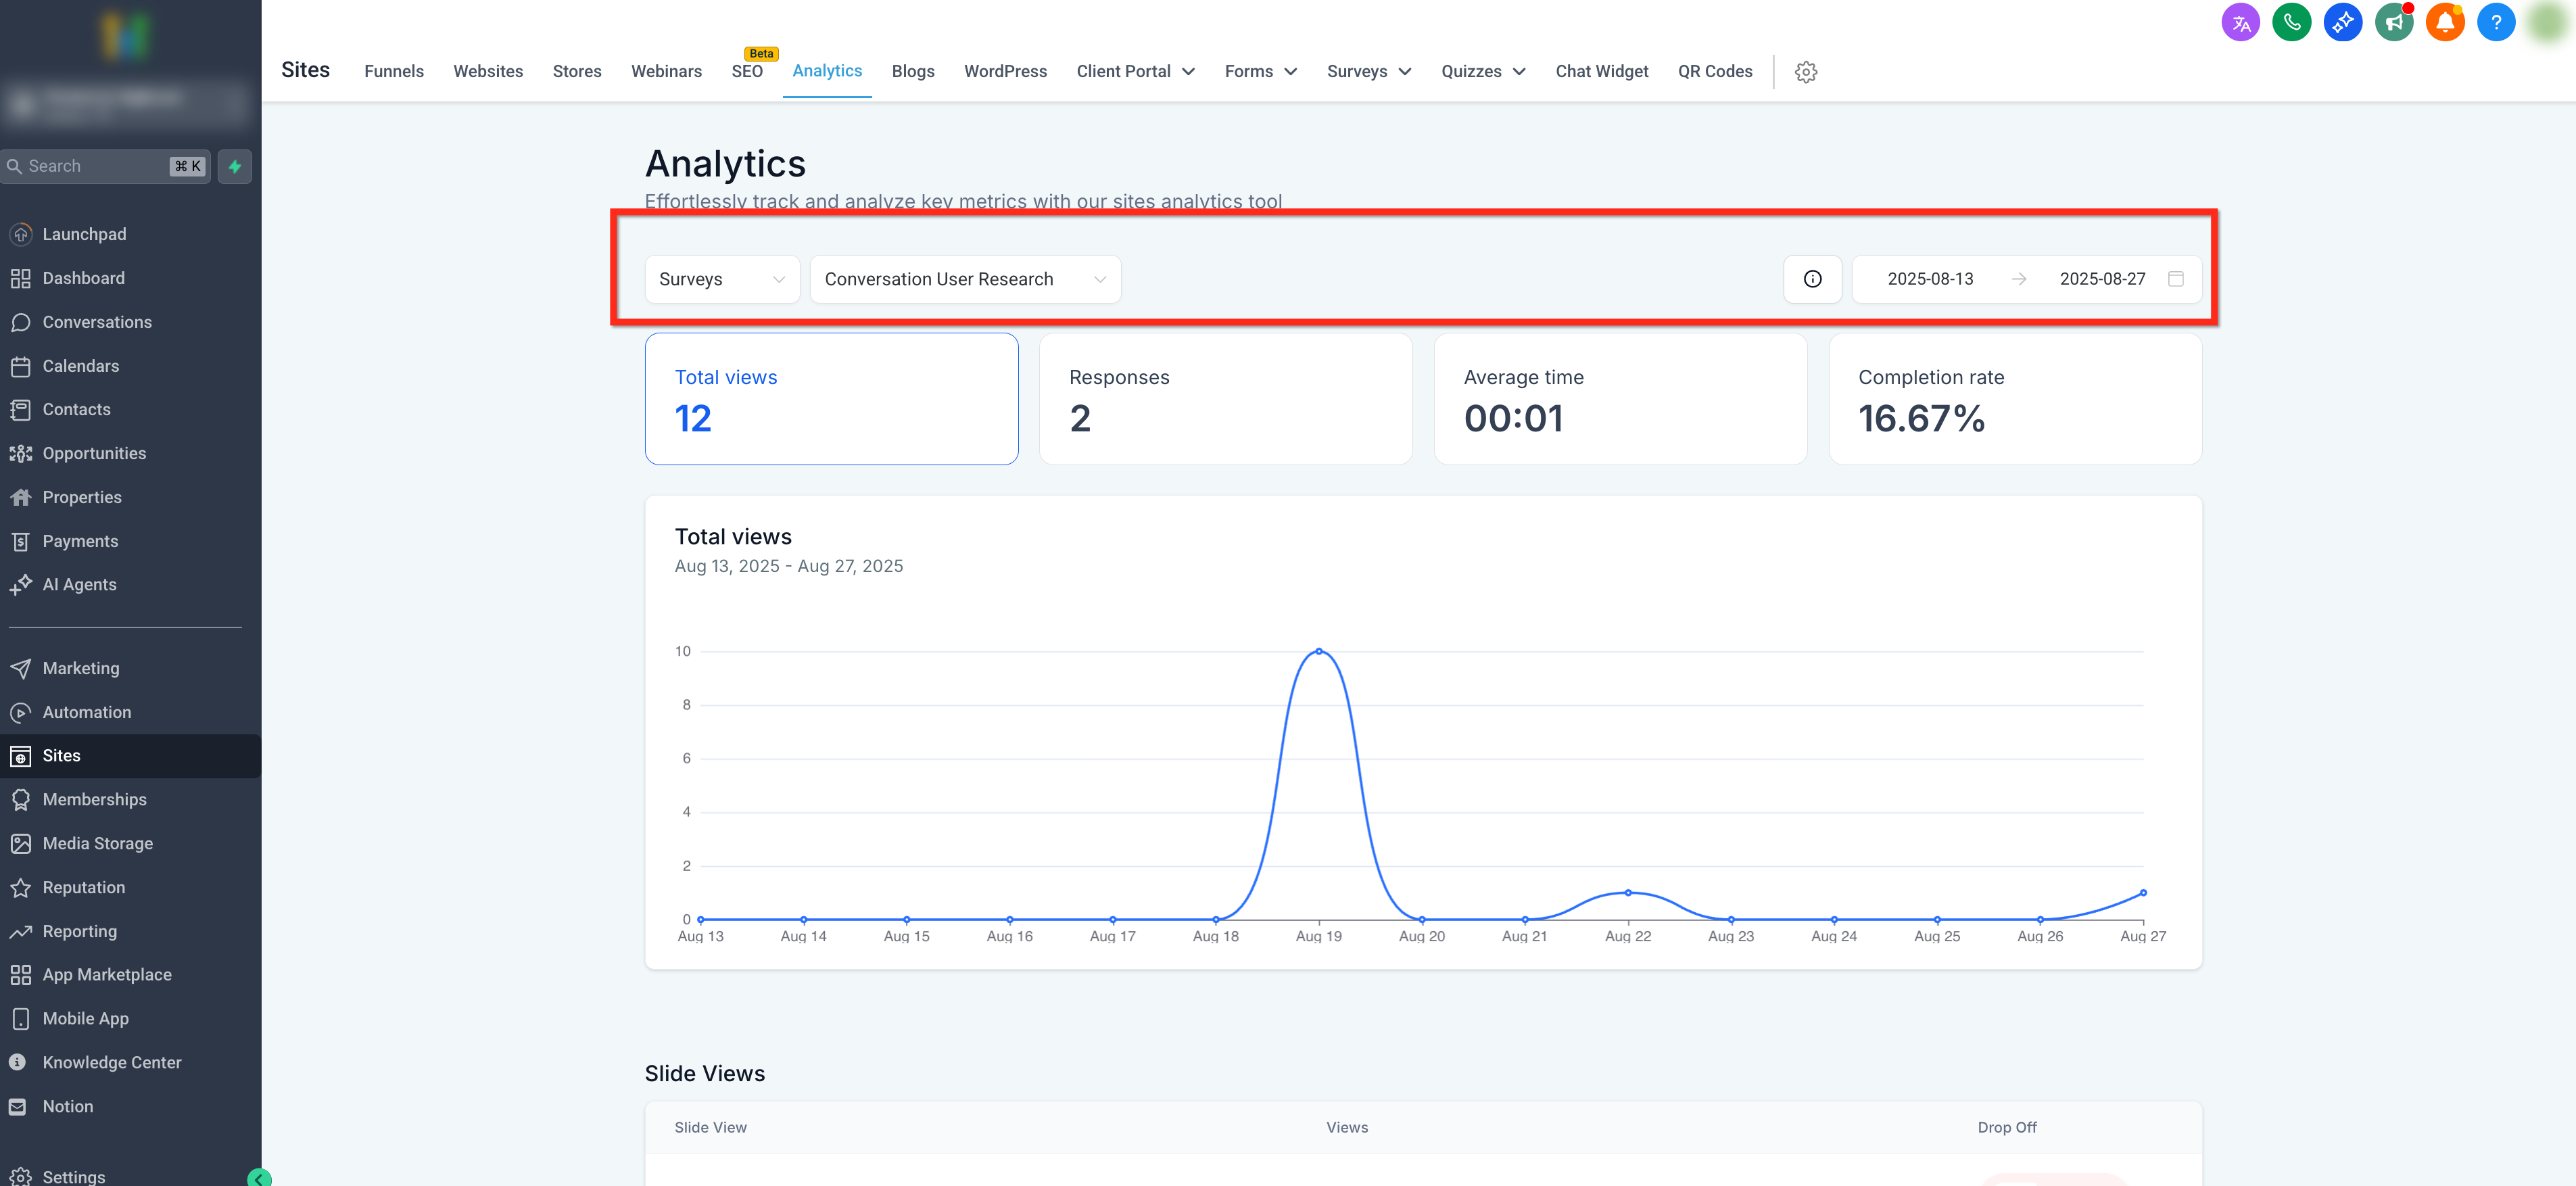The image size is (2576, 1186).
Task: Go to Conversations in the sidebar
Action: pyautogui.click(x=97, y=322)
